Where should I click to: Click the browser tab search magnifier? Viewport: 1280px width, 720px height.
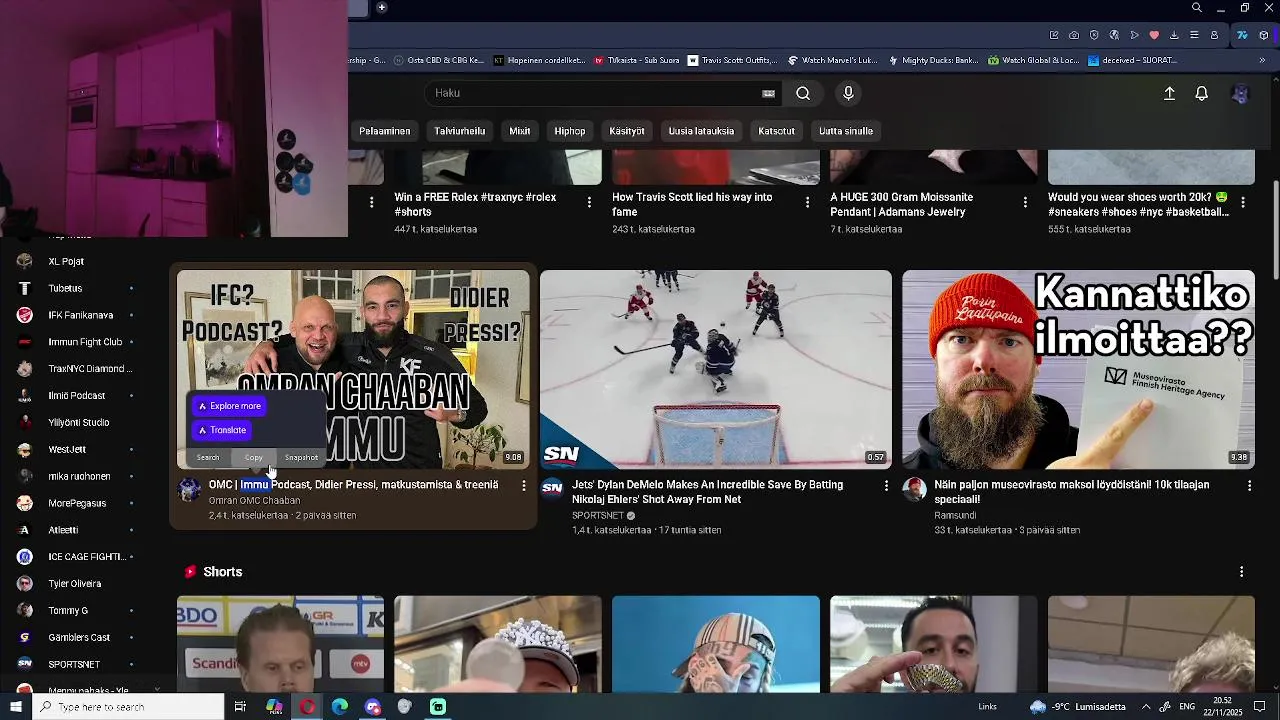pos(1196,8)
